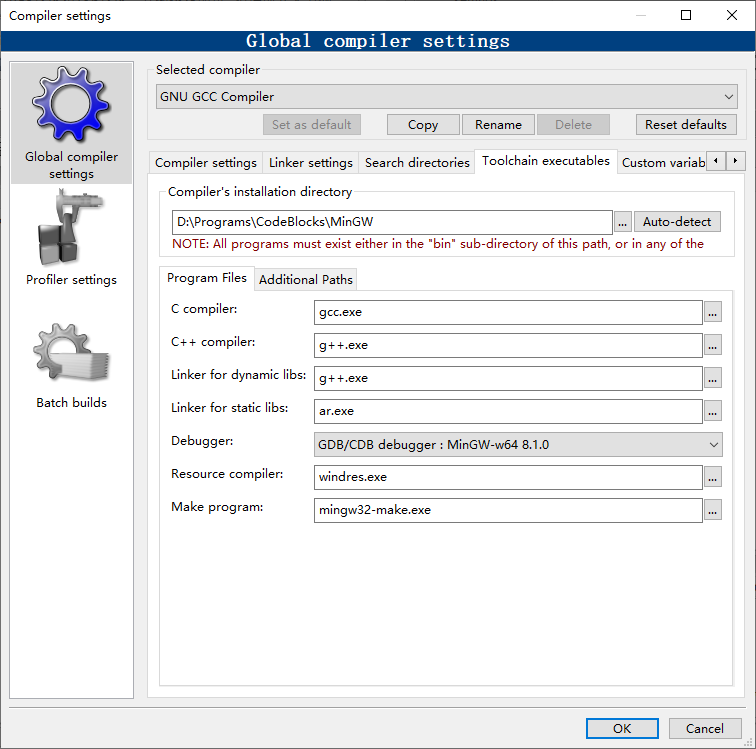
Task: Browse for the C++ compiler executable
Action: 713,345
